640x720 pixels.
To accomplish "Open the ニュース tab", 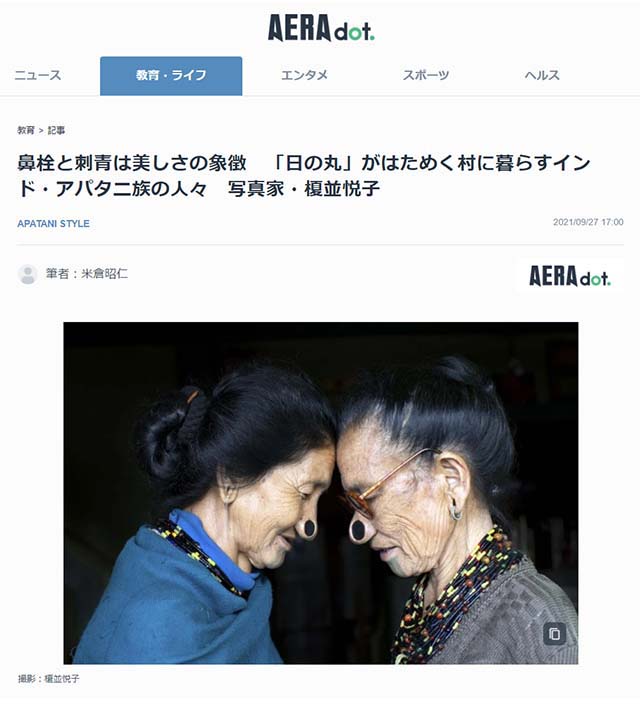I will point(38,75).
